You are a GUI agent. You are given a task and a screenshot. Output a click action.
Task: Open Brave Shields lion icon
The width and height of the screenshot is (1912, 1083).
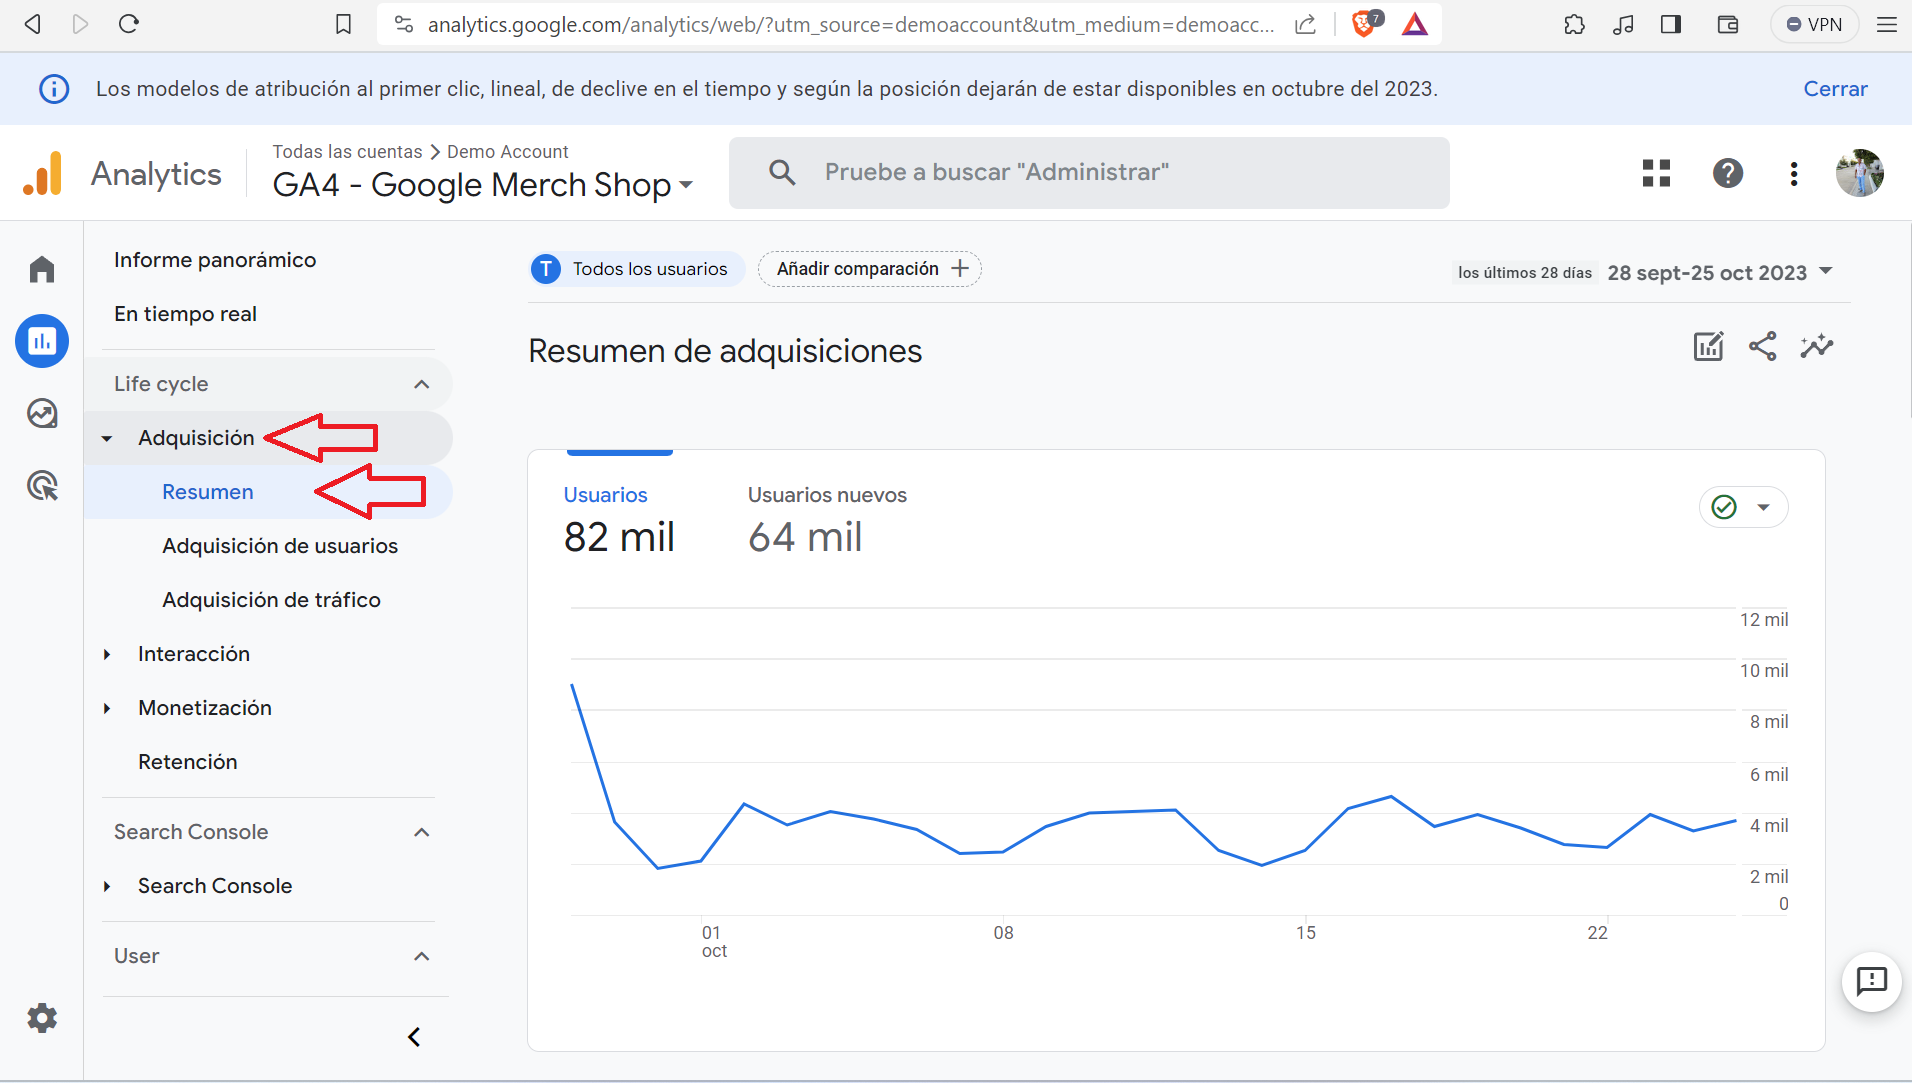click(1365, 24)
